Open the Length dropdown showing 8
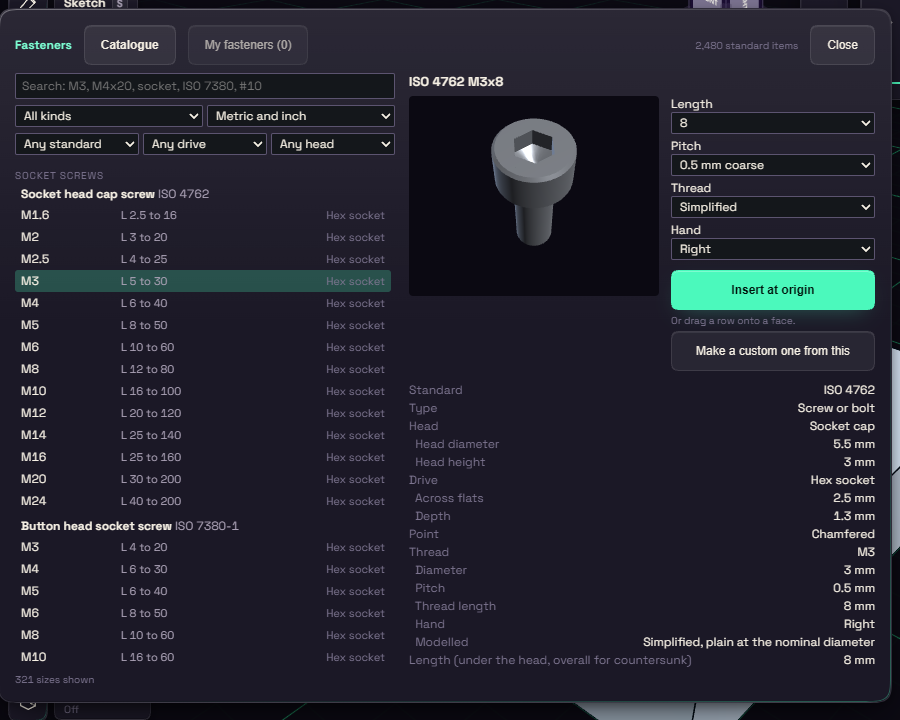The image size is (900, 720). tap(773, 123)
